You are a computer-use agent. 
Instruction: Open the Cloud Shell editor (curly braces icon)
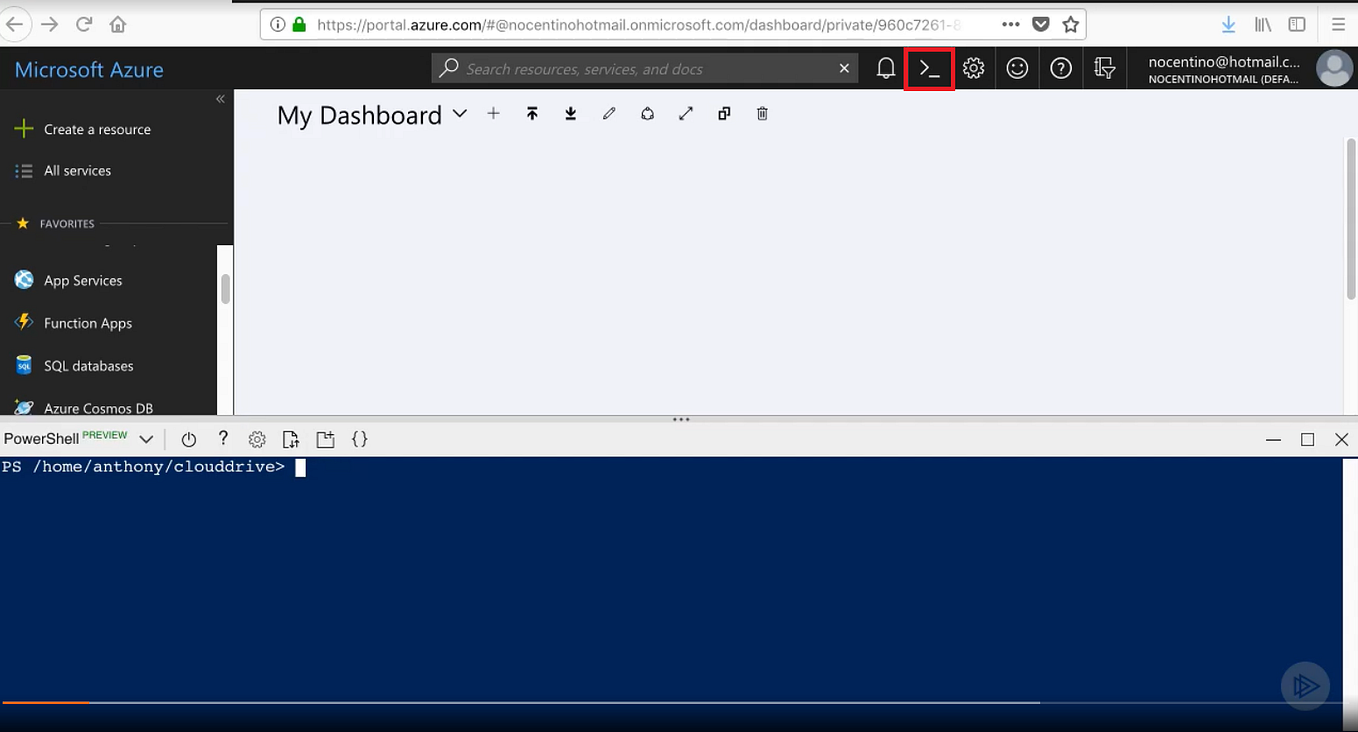(360, 438)
